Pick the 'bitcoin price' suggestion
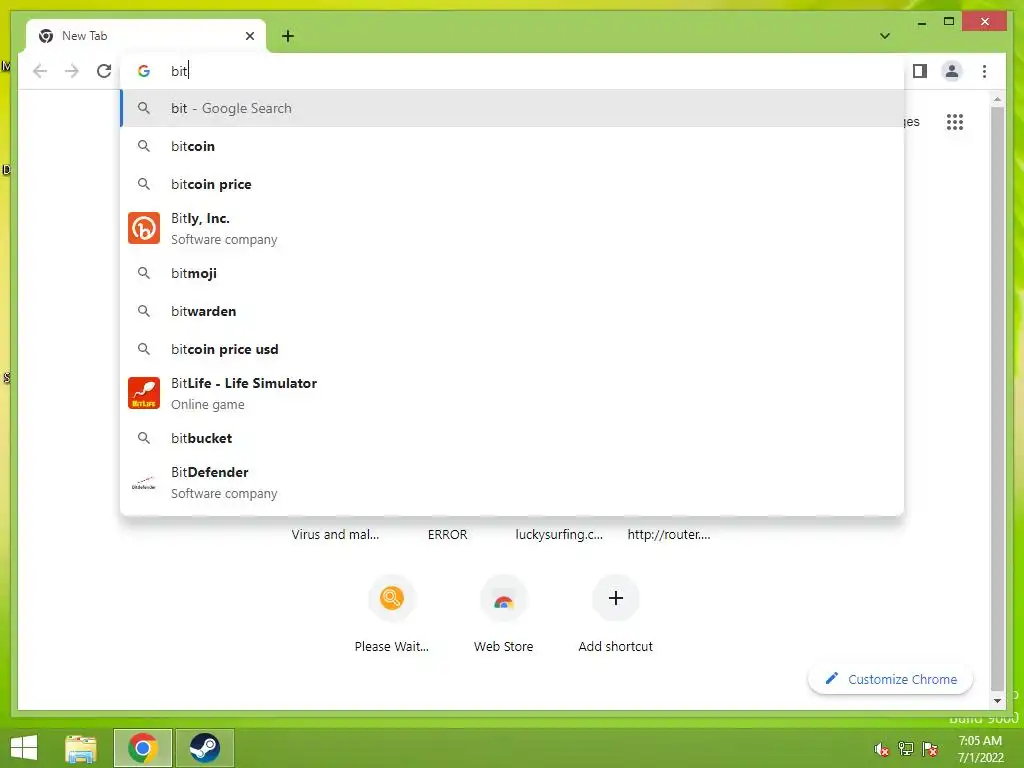This screenshot has width=1024, height=768. pyautogui.click(x=512, y=184)
